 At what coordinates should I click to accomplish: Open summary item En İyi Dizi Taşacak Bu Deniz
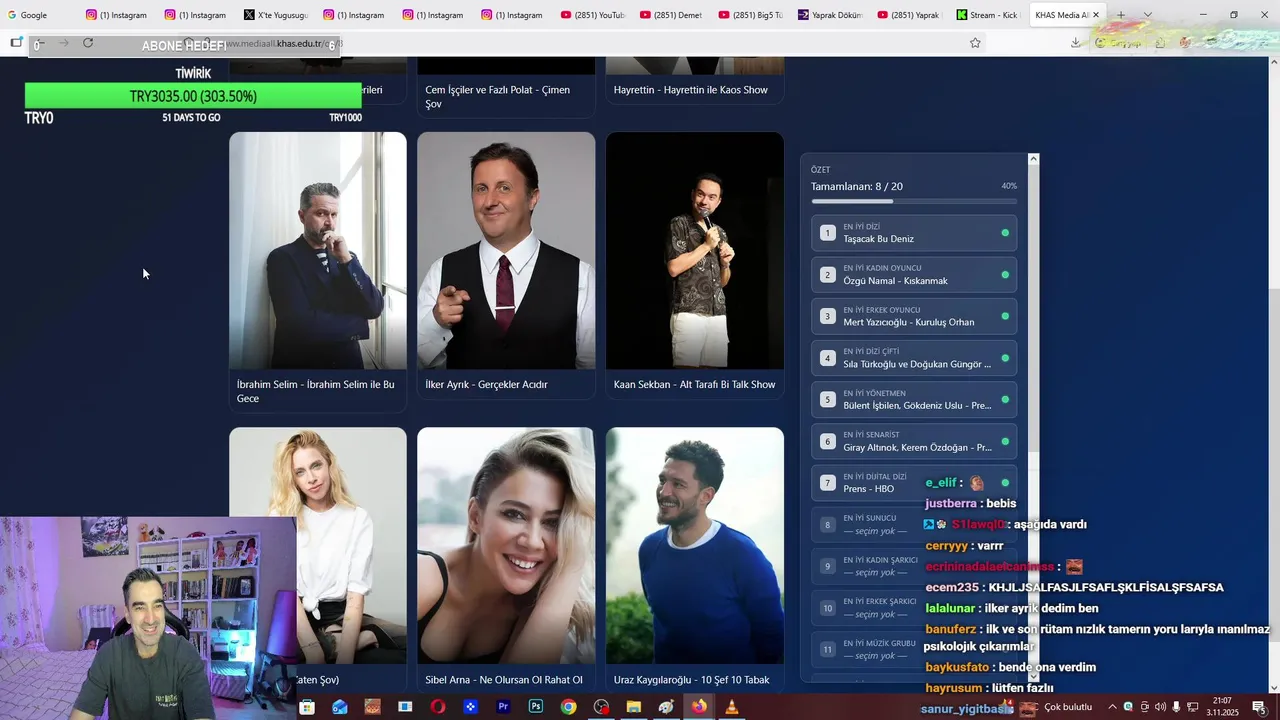914,233
